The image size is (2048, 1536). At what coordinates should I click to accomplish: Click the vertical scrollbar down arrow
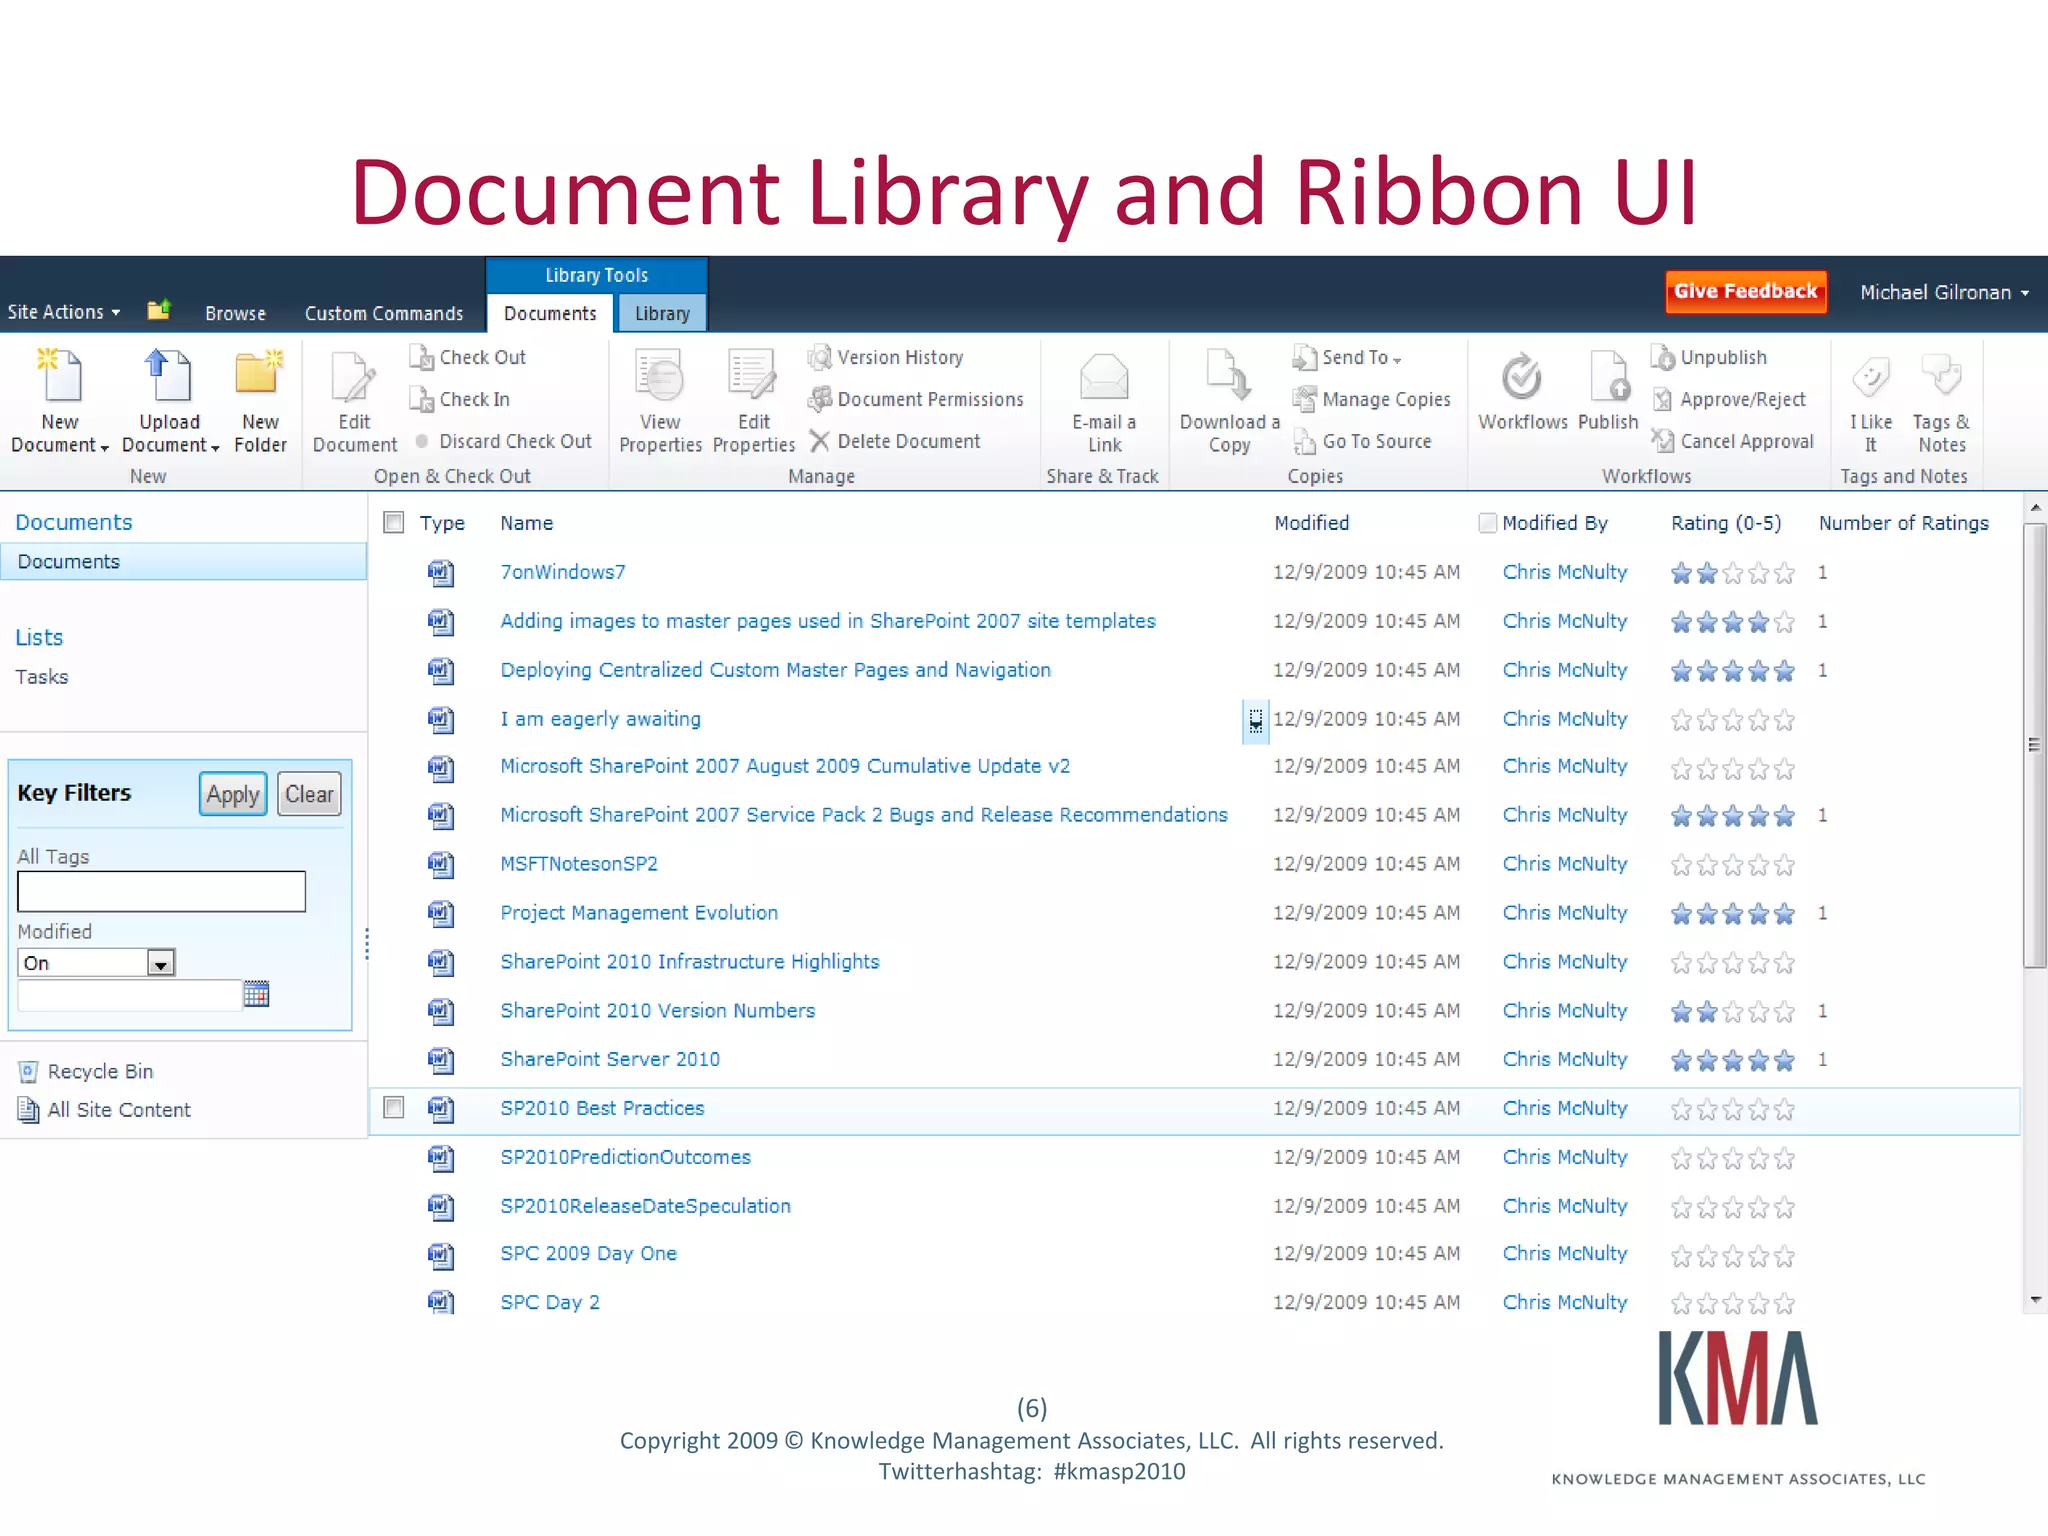(x=2035, y=1299)
